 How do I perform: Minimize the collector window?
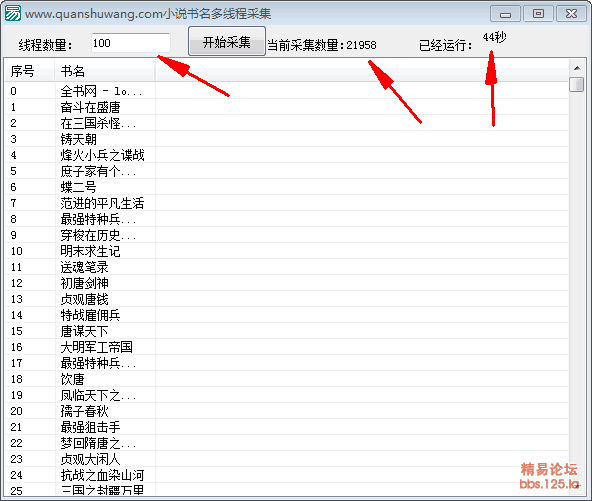coord(505,14)
